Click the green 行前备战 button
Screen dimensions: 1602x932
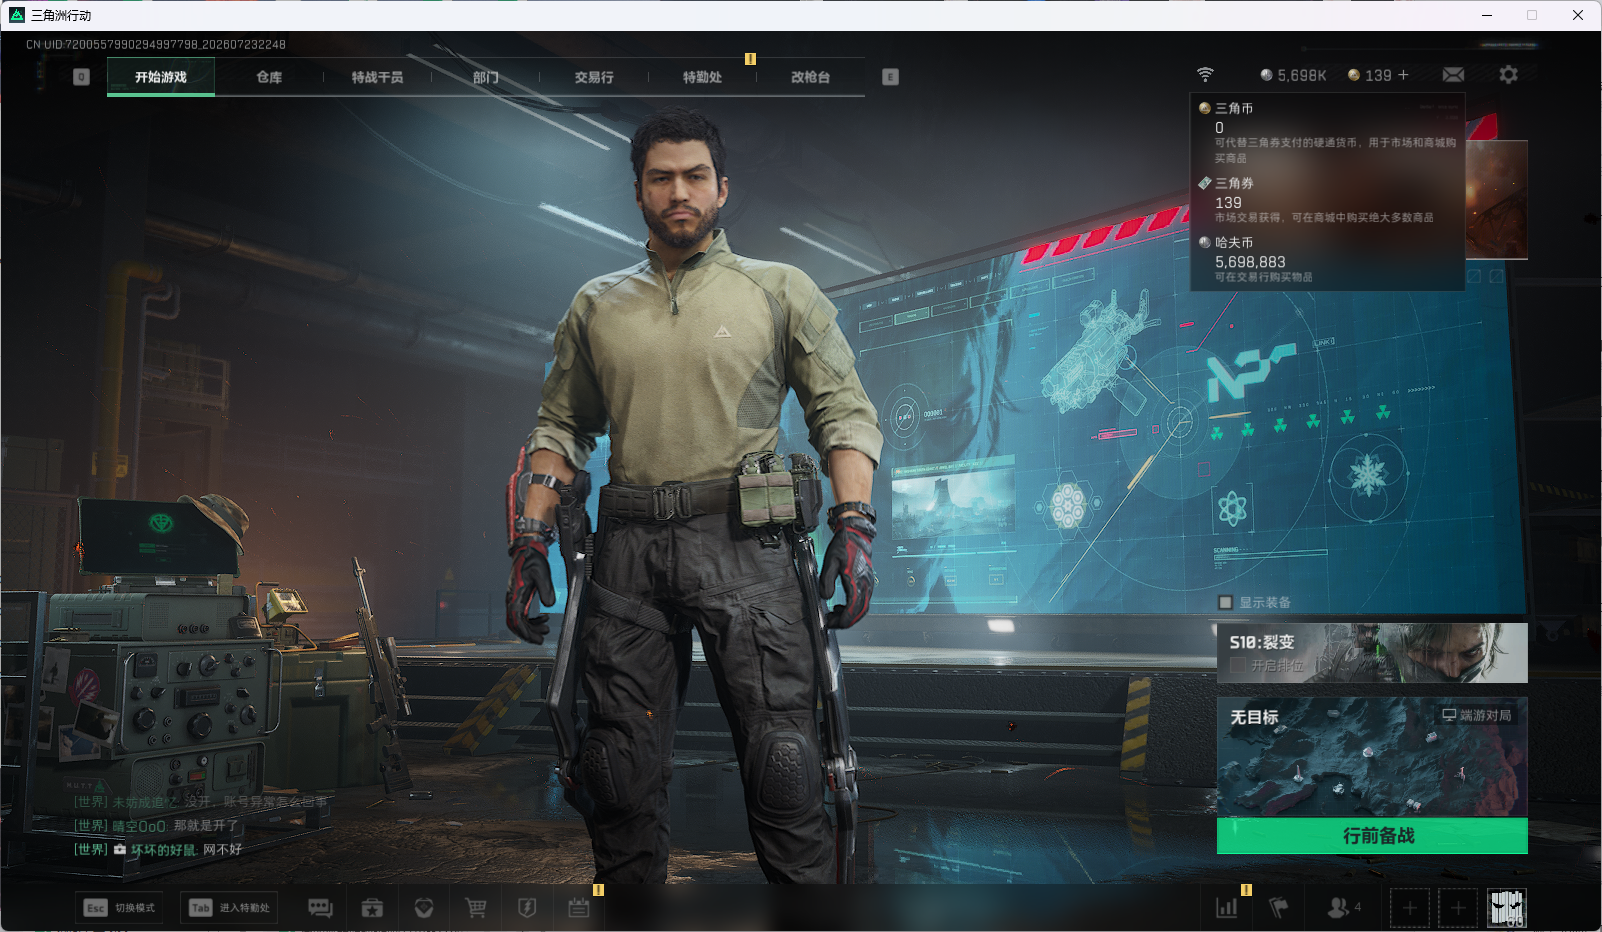(1372, 836)
